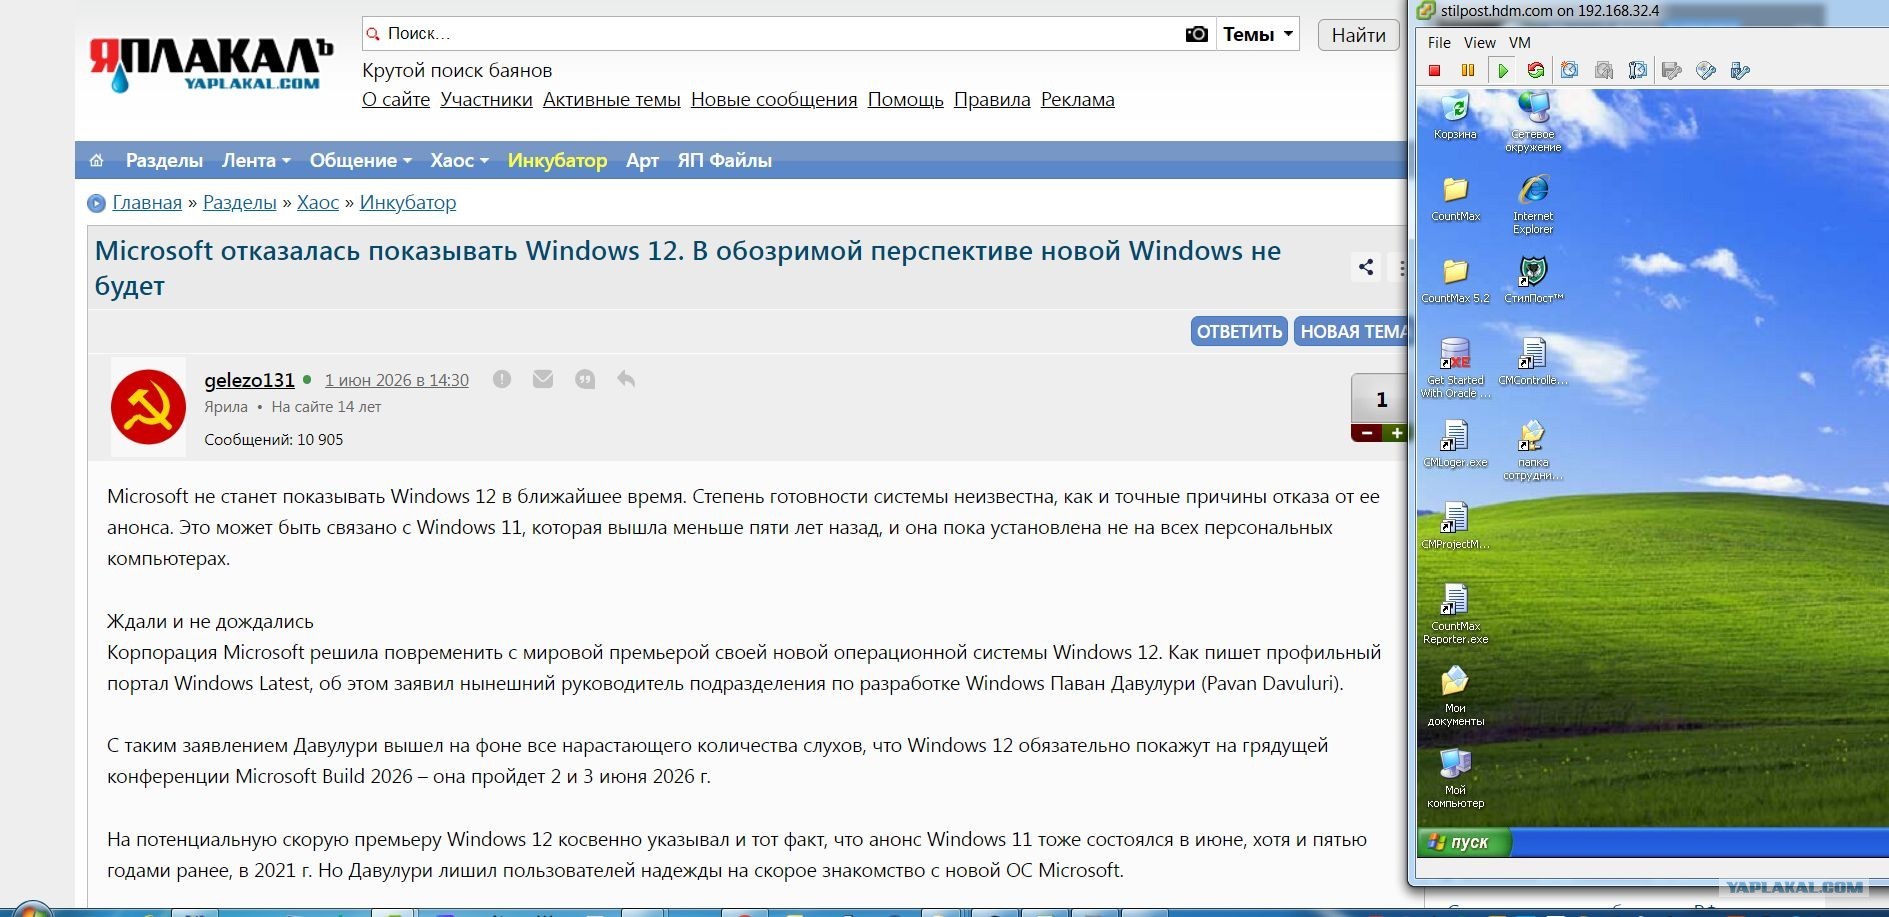Expand the Общение navbar dropdown

click(x=360, y=160)
